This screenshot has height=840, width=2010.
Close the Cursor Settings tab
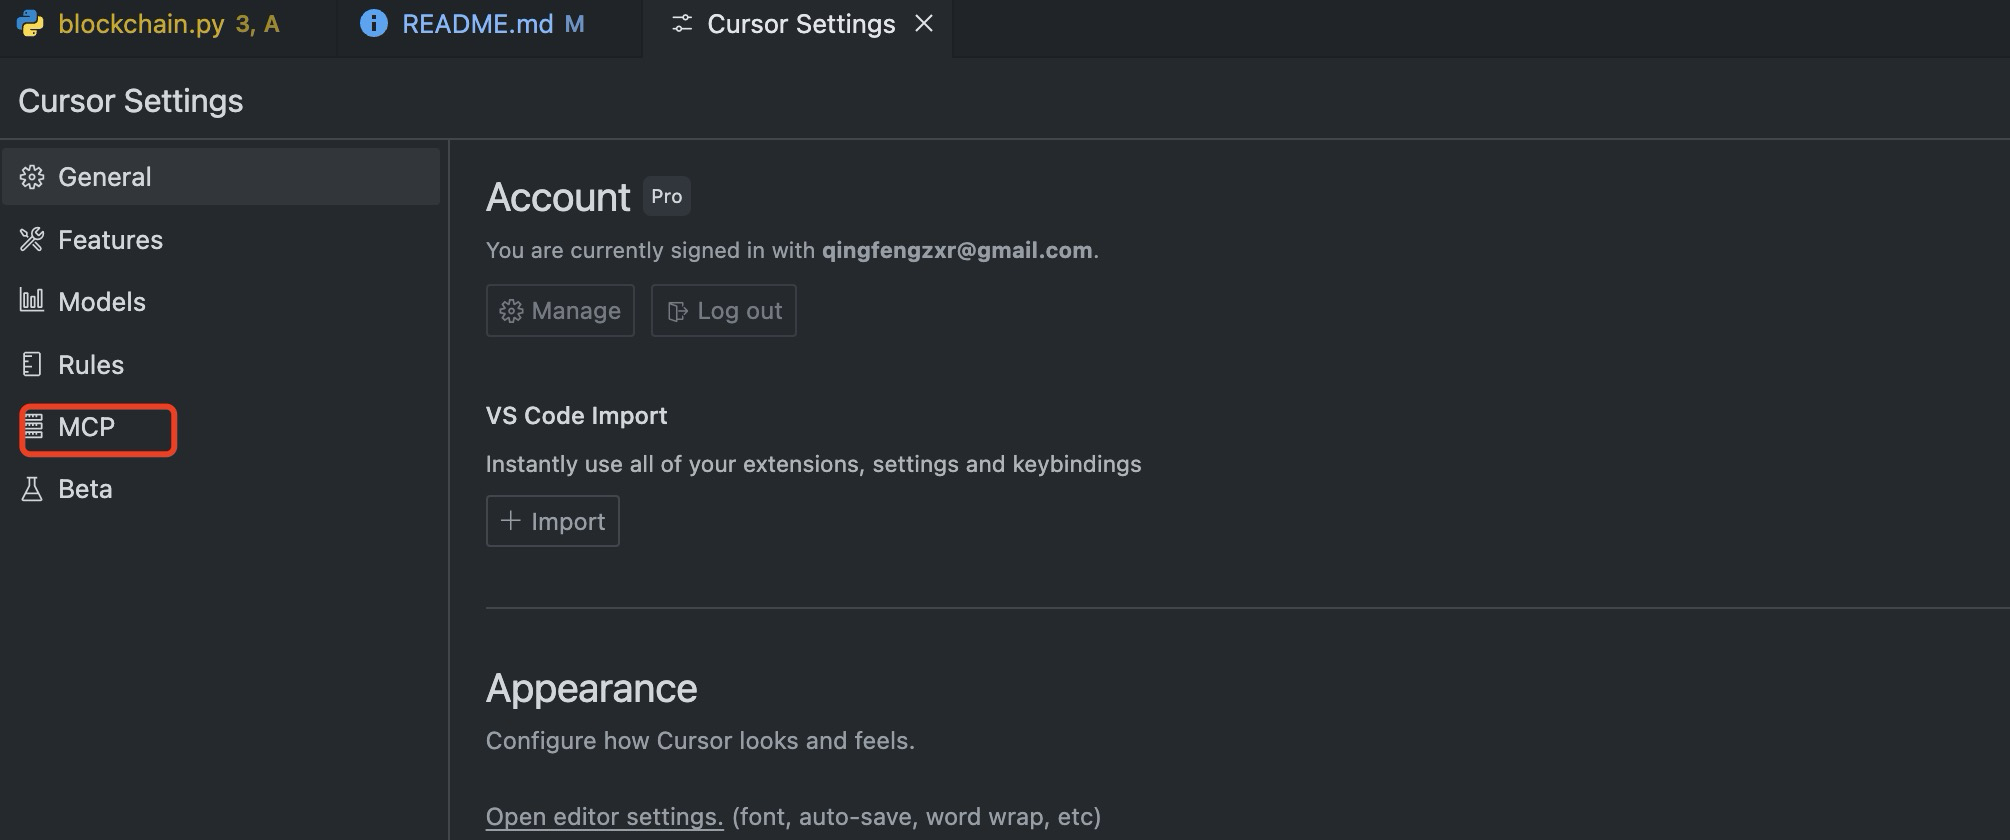[x=924, y=23]
